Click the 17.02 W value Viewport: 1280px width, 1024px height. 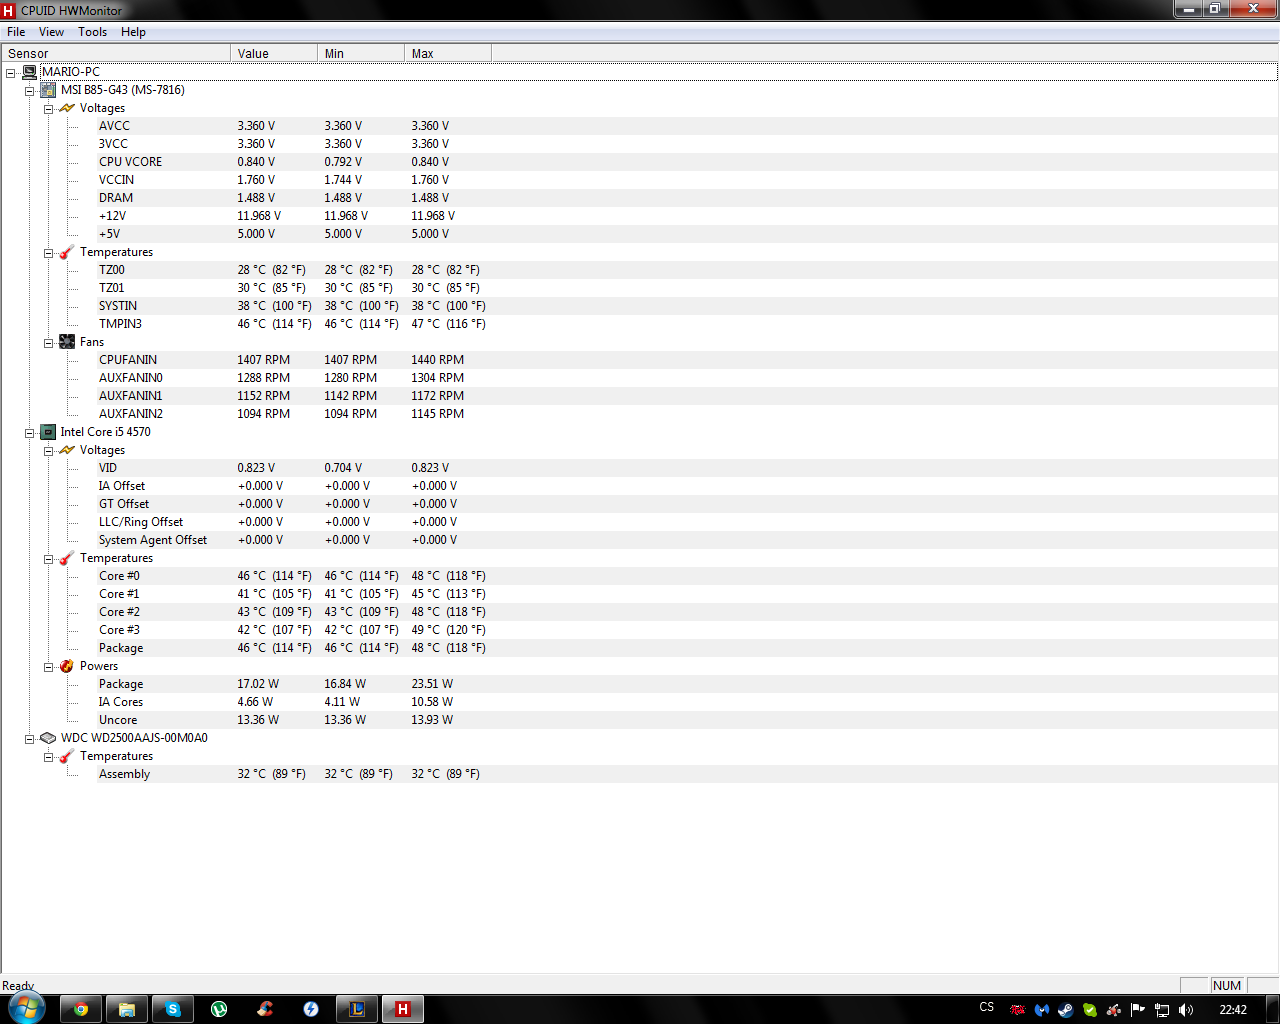point(258,684)
